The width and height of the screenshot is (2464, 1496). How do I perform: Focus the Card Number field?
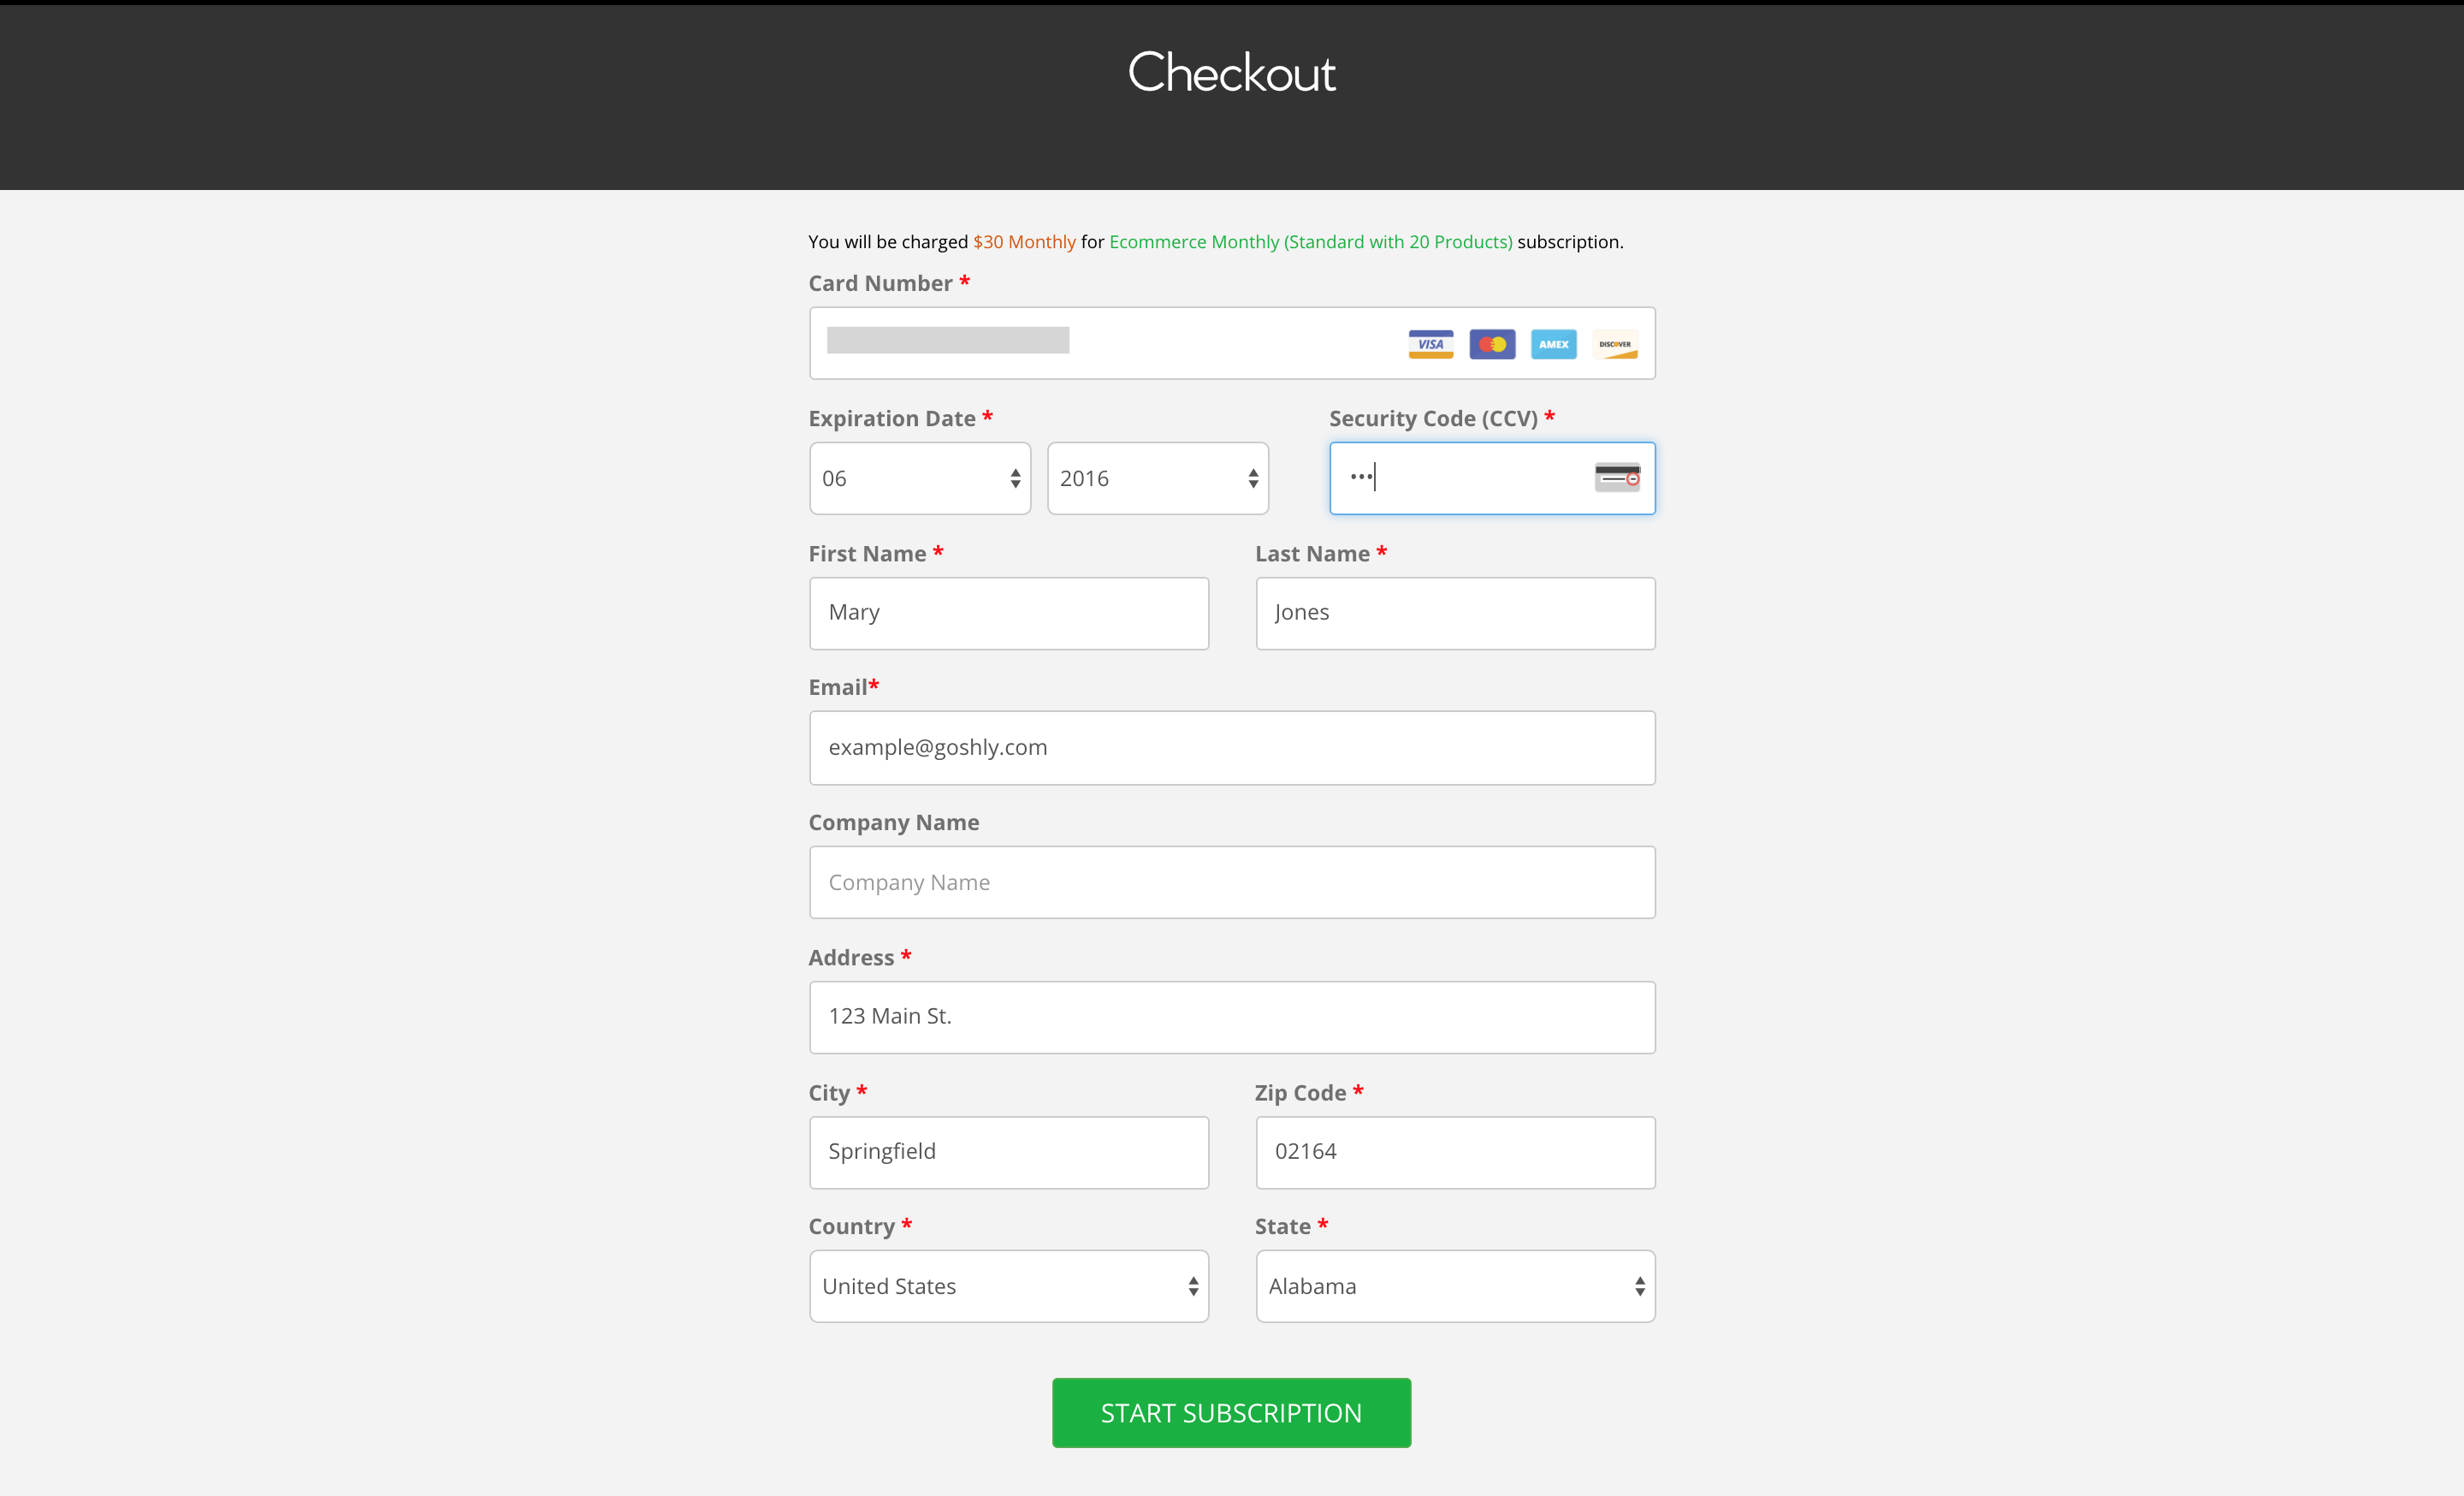pos(1100,343)
